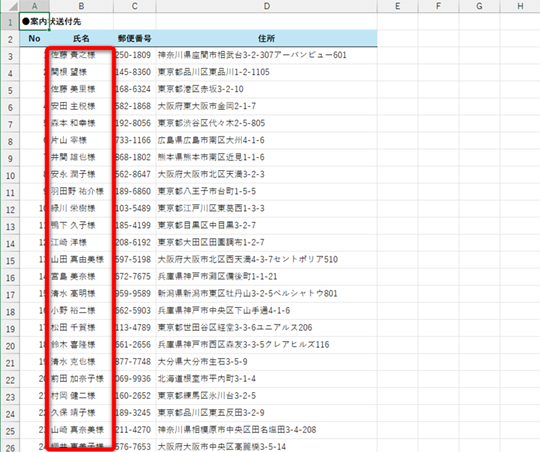
Task: Click postal code cell '250-1809'
Action: click(x=135, y=55)
